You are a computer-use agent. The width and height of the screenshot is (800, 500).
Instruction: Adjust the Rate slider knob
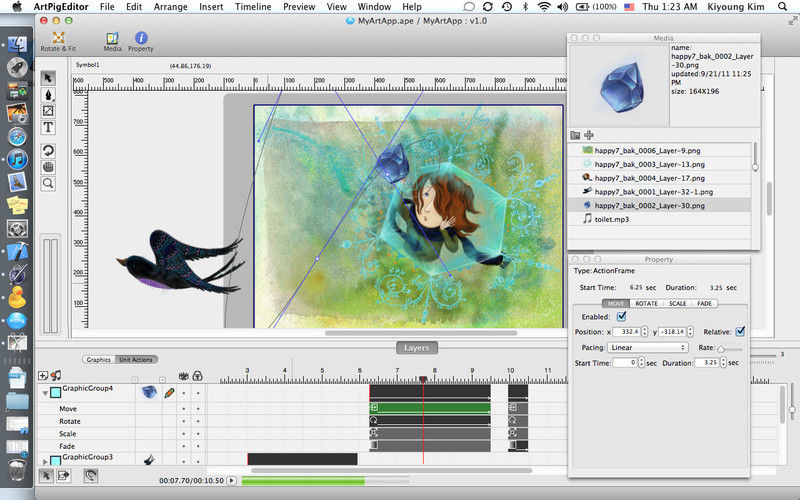tap(721, 349)
